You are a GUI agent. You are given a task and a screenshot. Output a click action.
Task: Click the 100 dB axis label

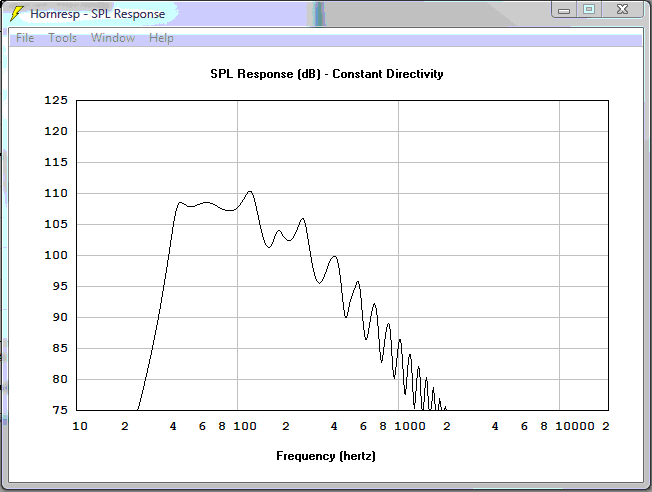(56, 255)
